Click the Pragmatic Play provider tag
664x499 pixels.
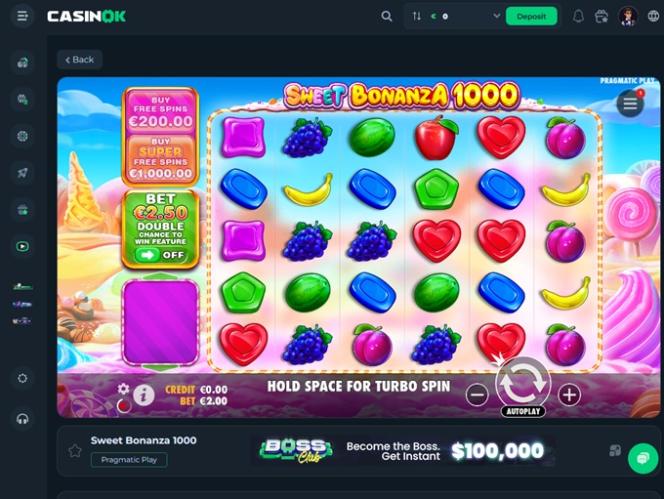click(129, 460)
